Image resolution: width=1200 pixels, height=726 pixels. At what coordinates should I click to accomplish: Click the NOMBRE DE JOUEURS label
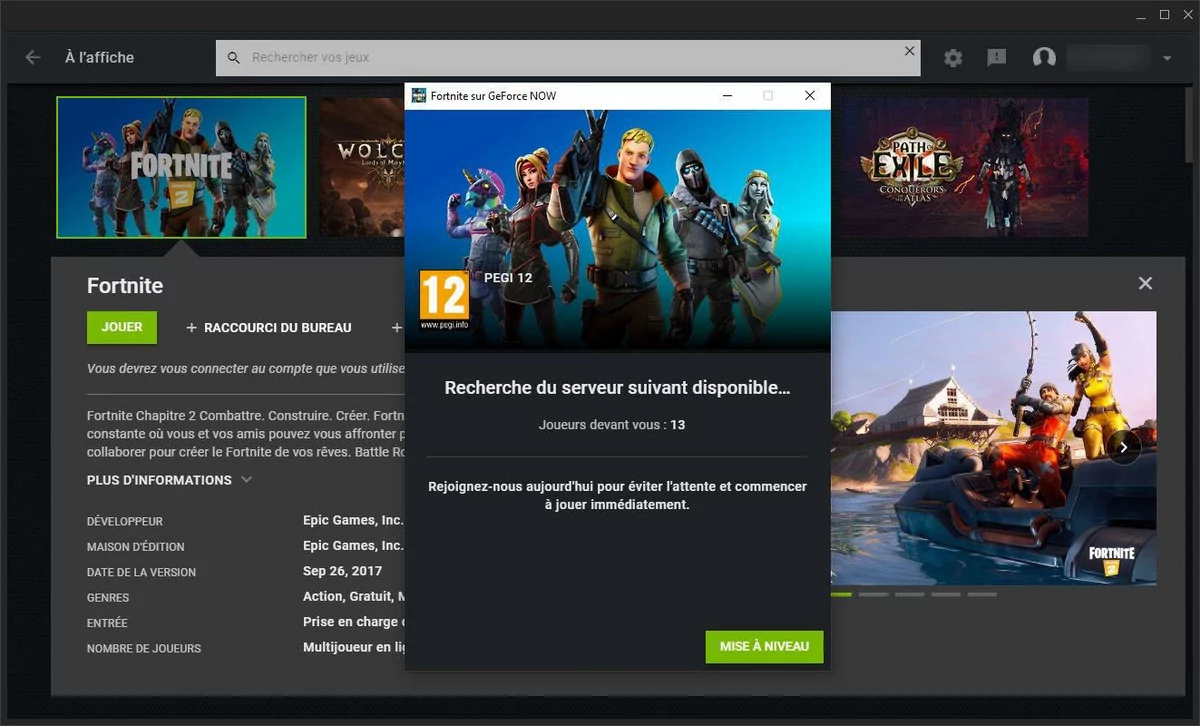coord(144,649)
